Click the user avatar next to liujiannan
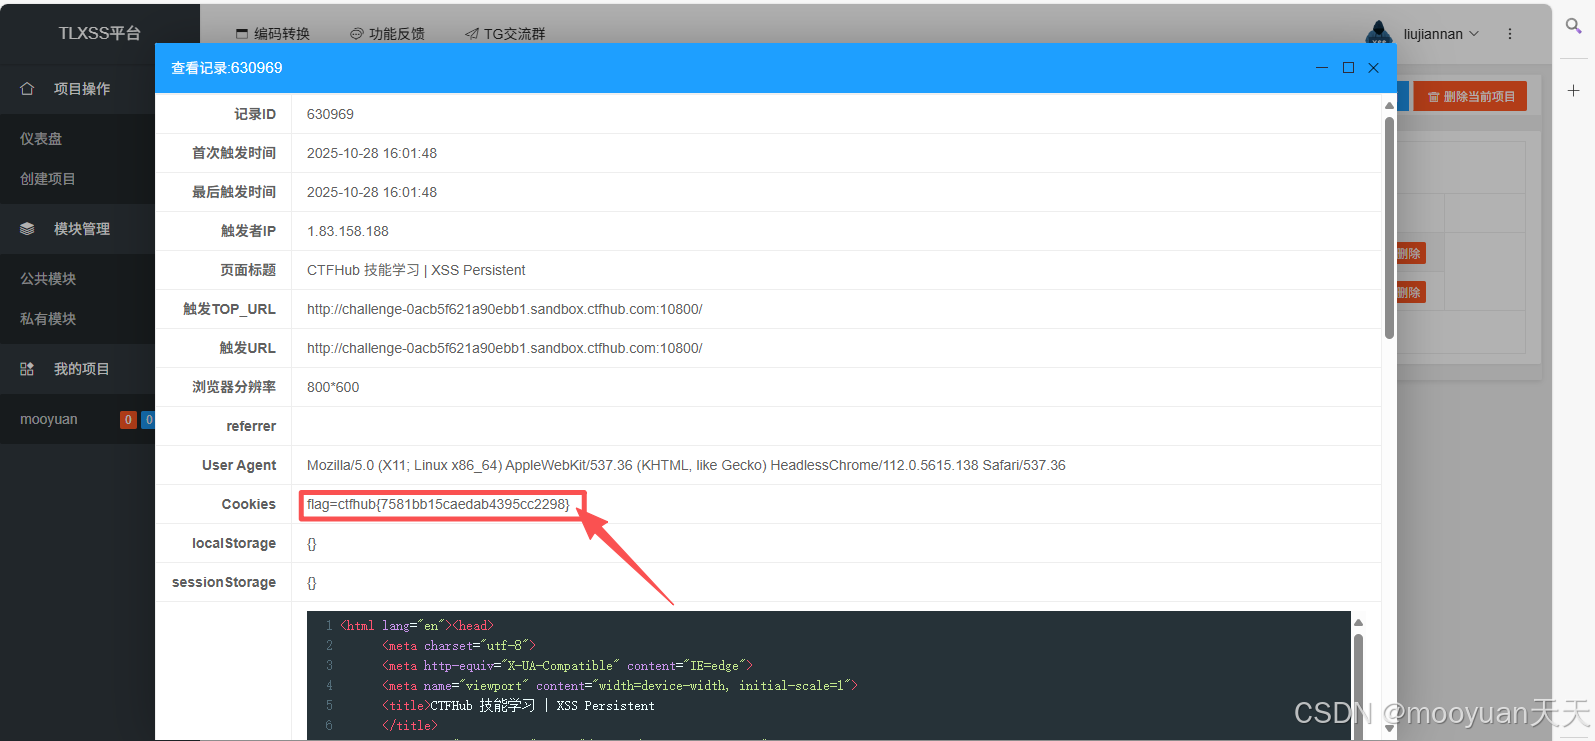The width and height of the screenshot is (1595, 741). 1379,33
